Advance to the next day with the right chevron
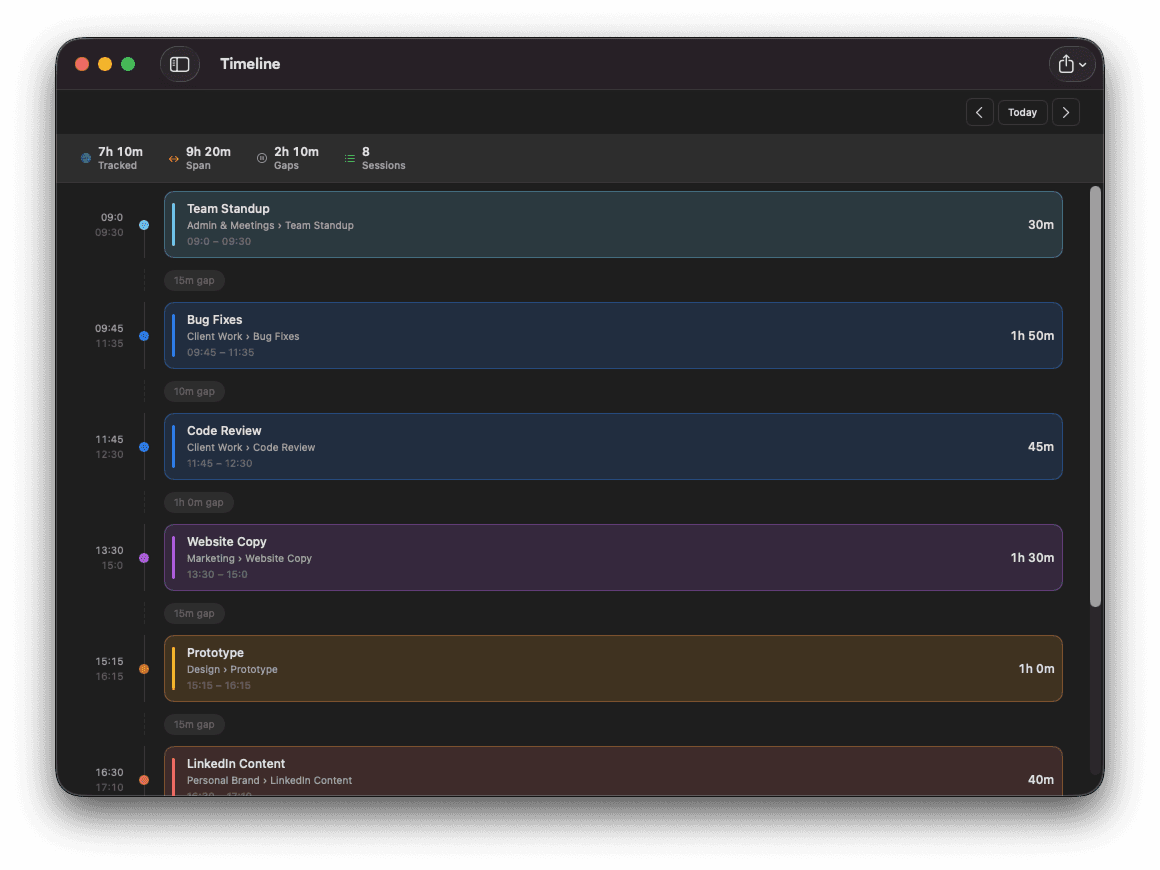The width and height of the screenshot is (1160, 870). (1065, 112)
